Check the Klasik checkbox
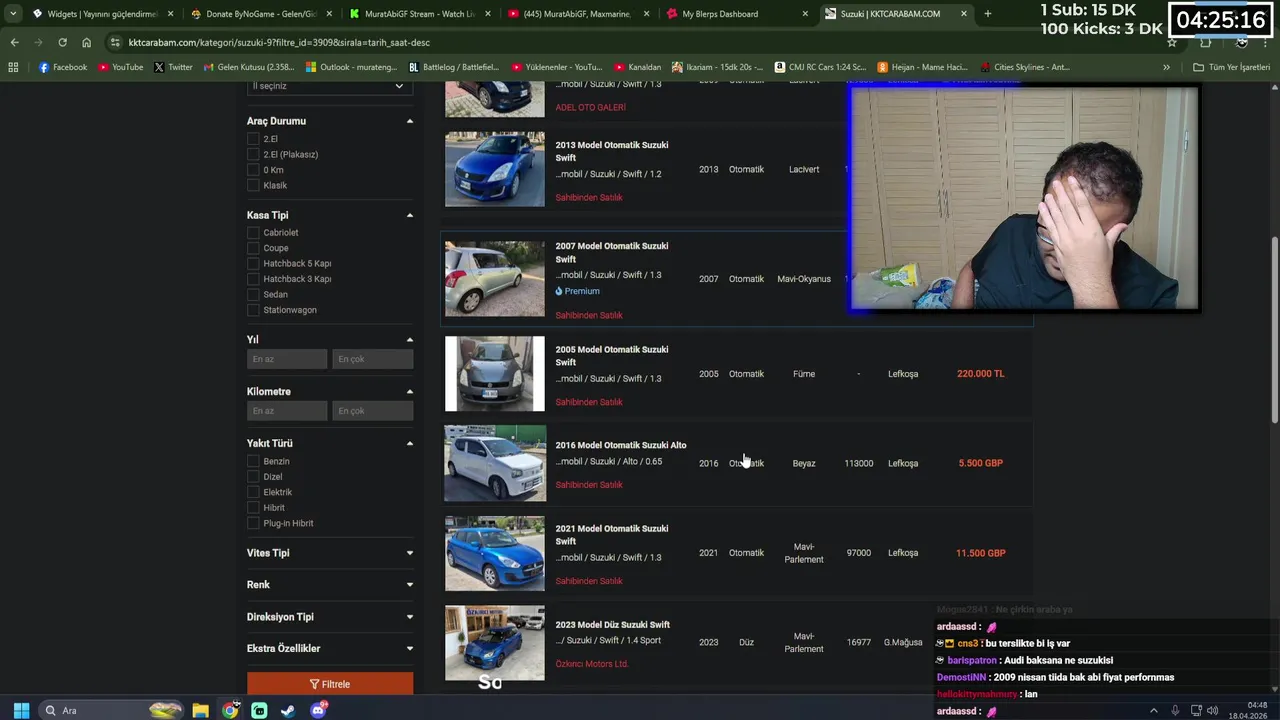1280x720 pixels. pyautogui.click(x=253, y=185)
